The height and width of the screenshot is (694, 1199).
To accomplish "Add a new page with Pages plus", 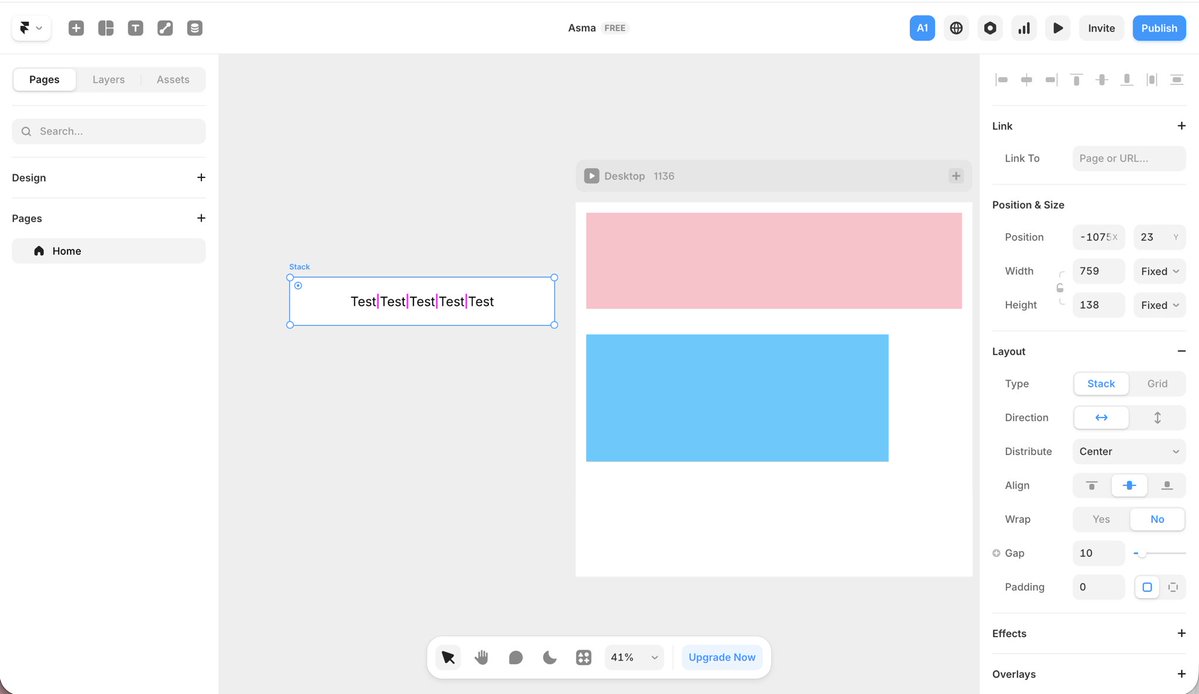I will (201, 218).
